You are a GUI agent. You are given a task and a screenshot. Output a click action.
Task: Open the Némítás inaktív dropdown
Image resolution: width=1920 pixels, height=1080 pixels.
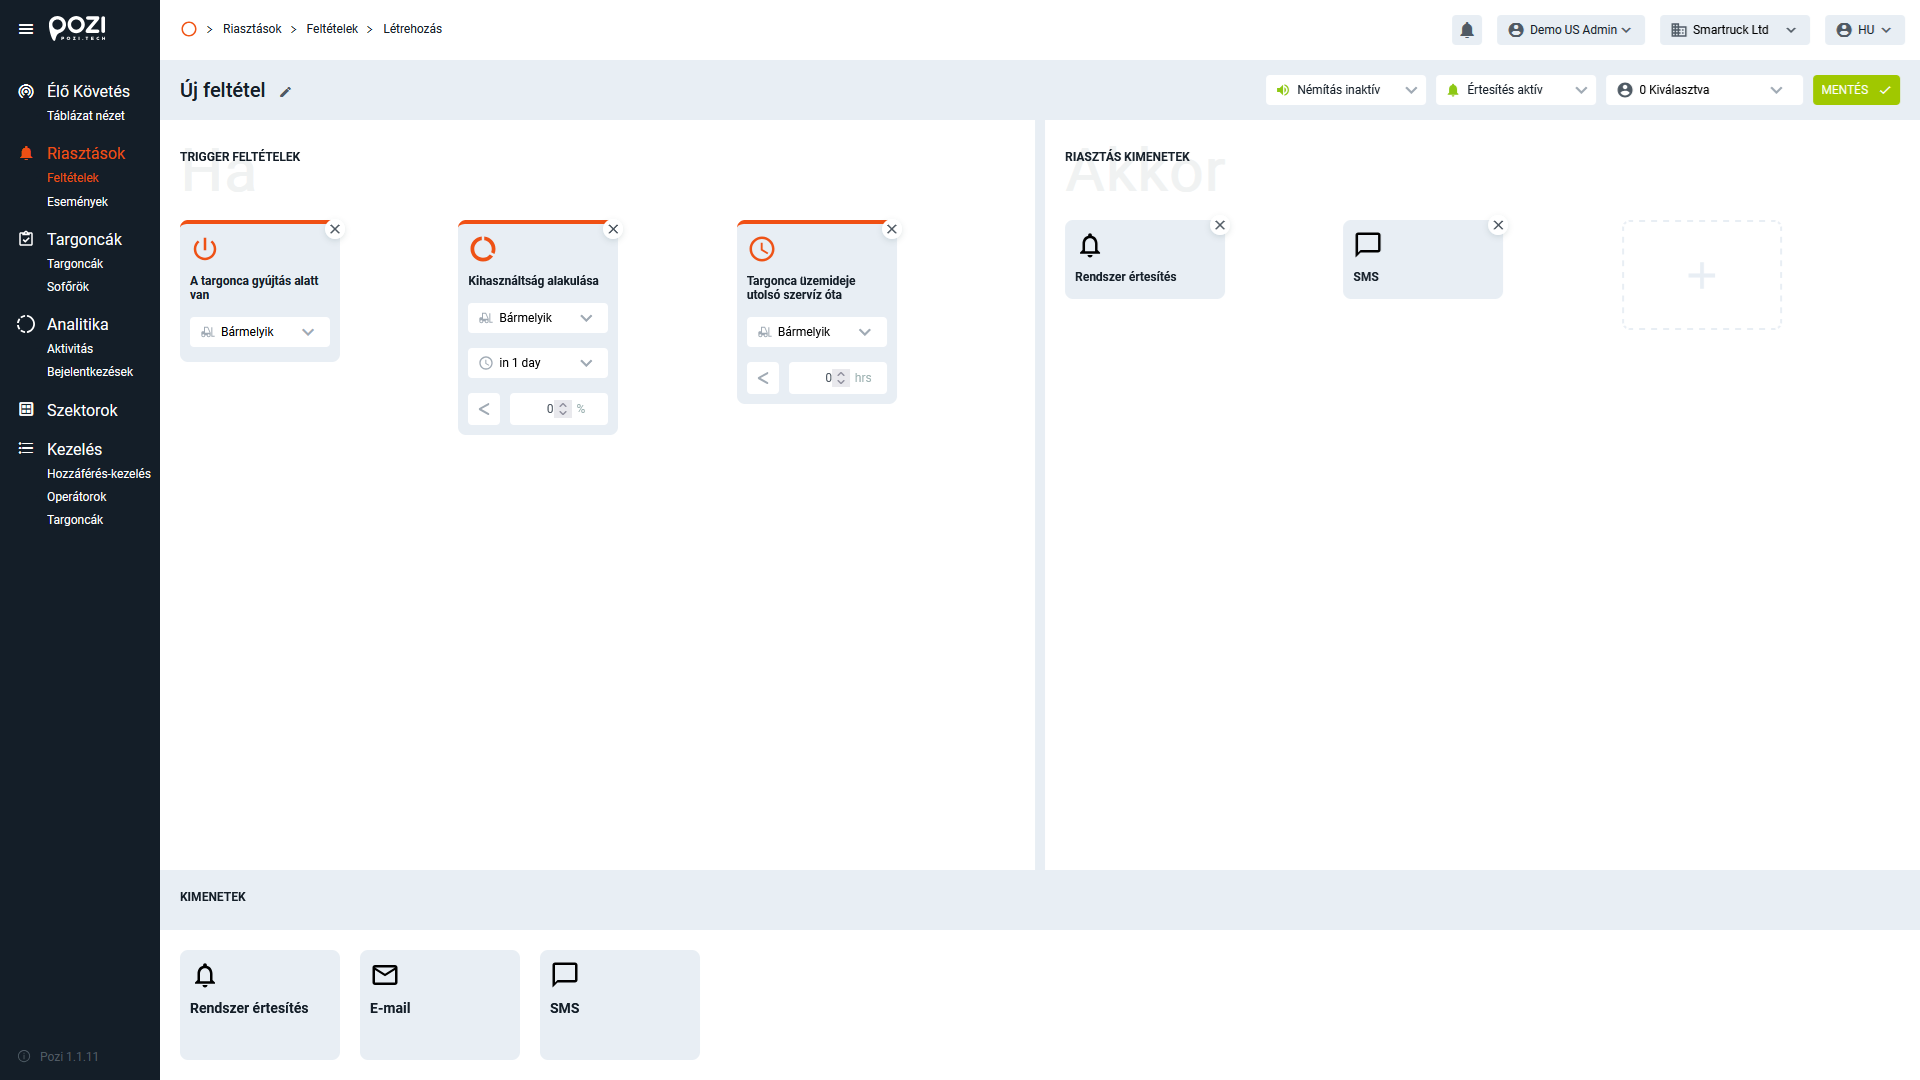[1345, 90]
